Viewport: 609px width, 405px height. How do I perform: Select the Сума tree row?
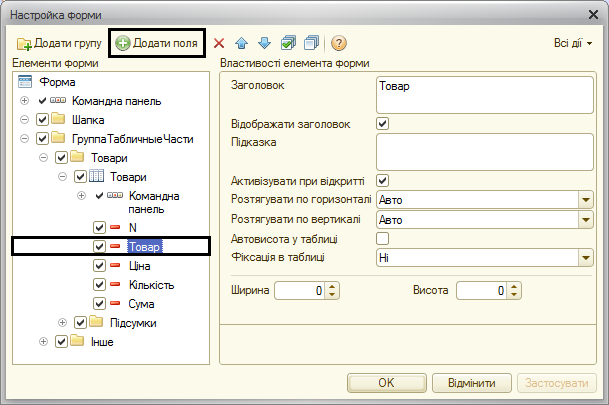[111, 304]
